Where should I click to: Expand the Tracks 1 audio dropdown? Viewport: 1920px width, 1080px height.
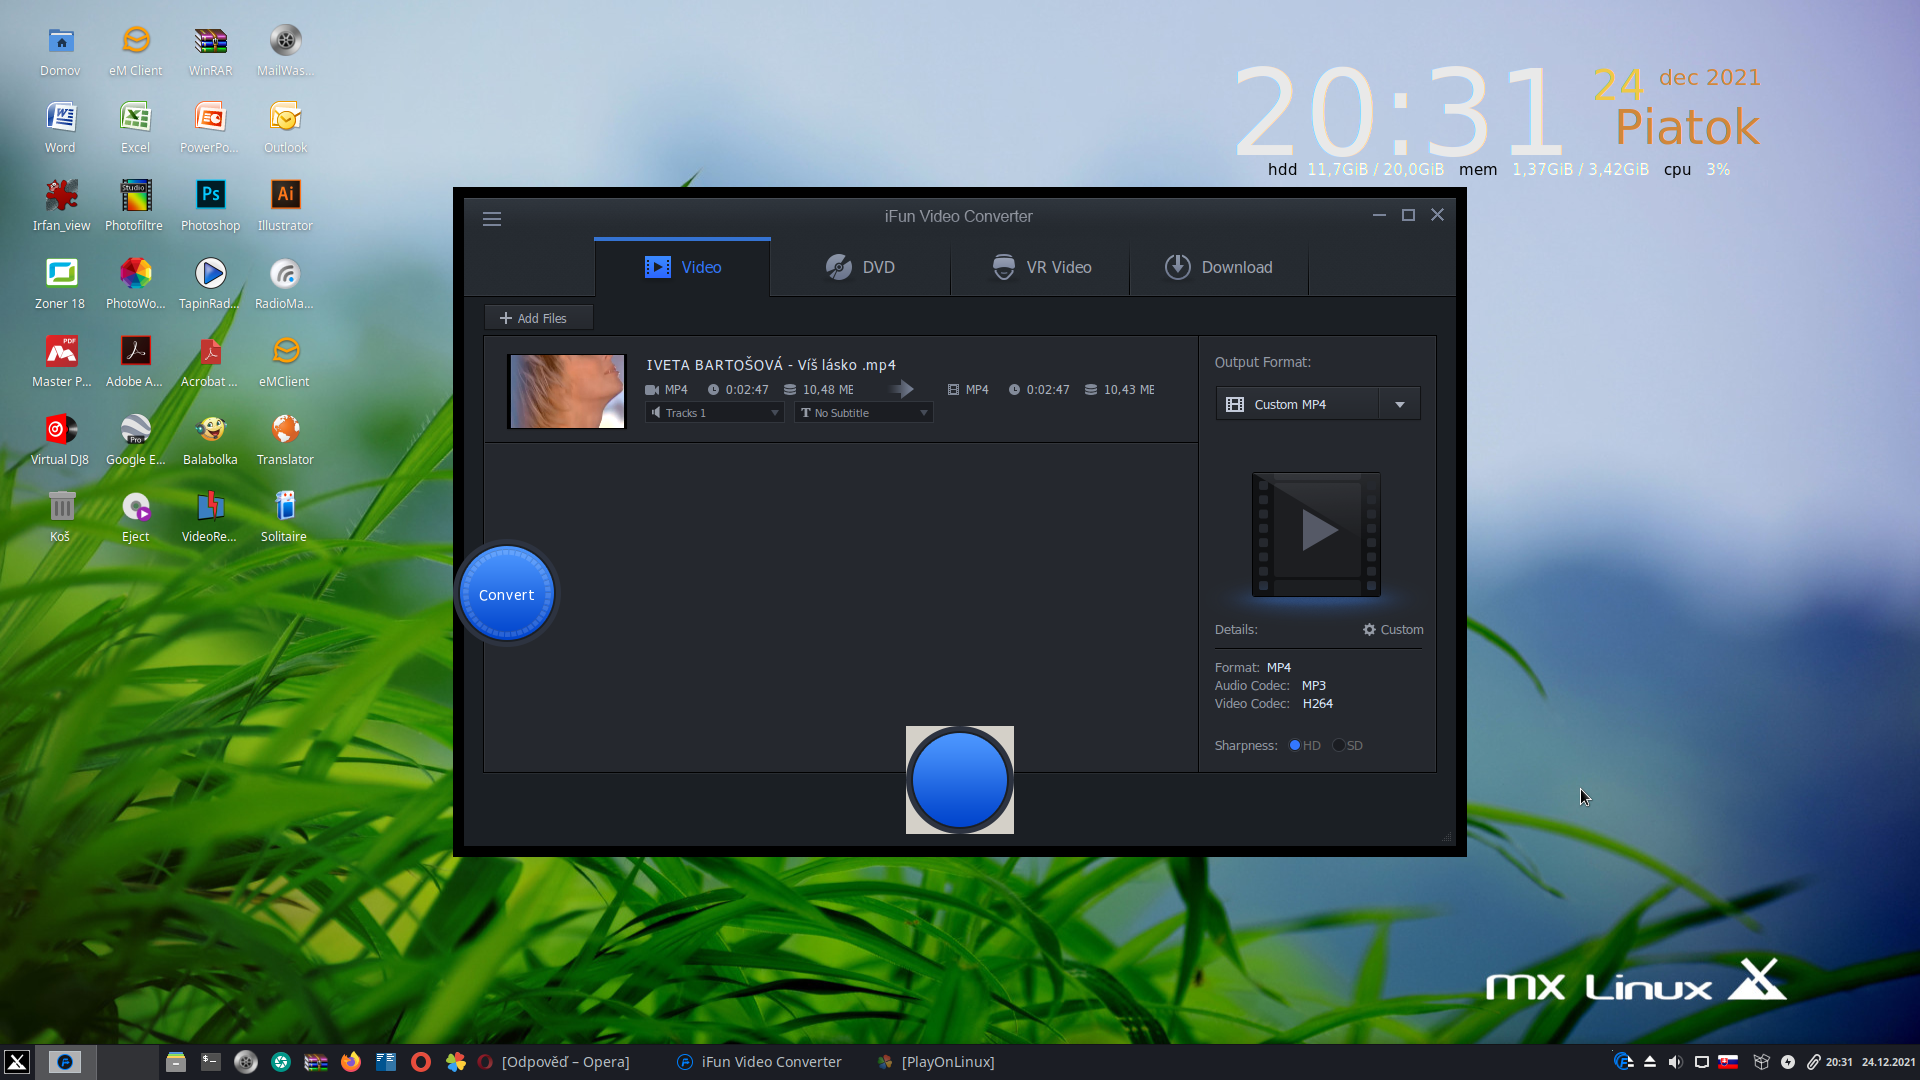coord(714,413)
